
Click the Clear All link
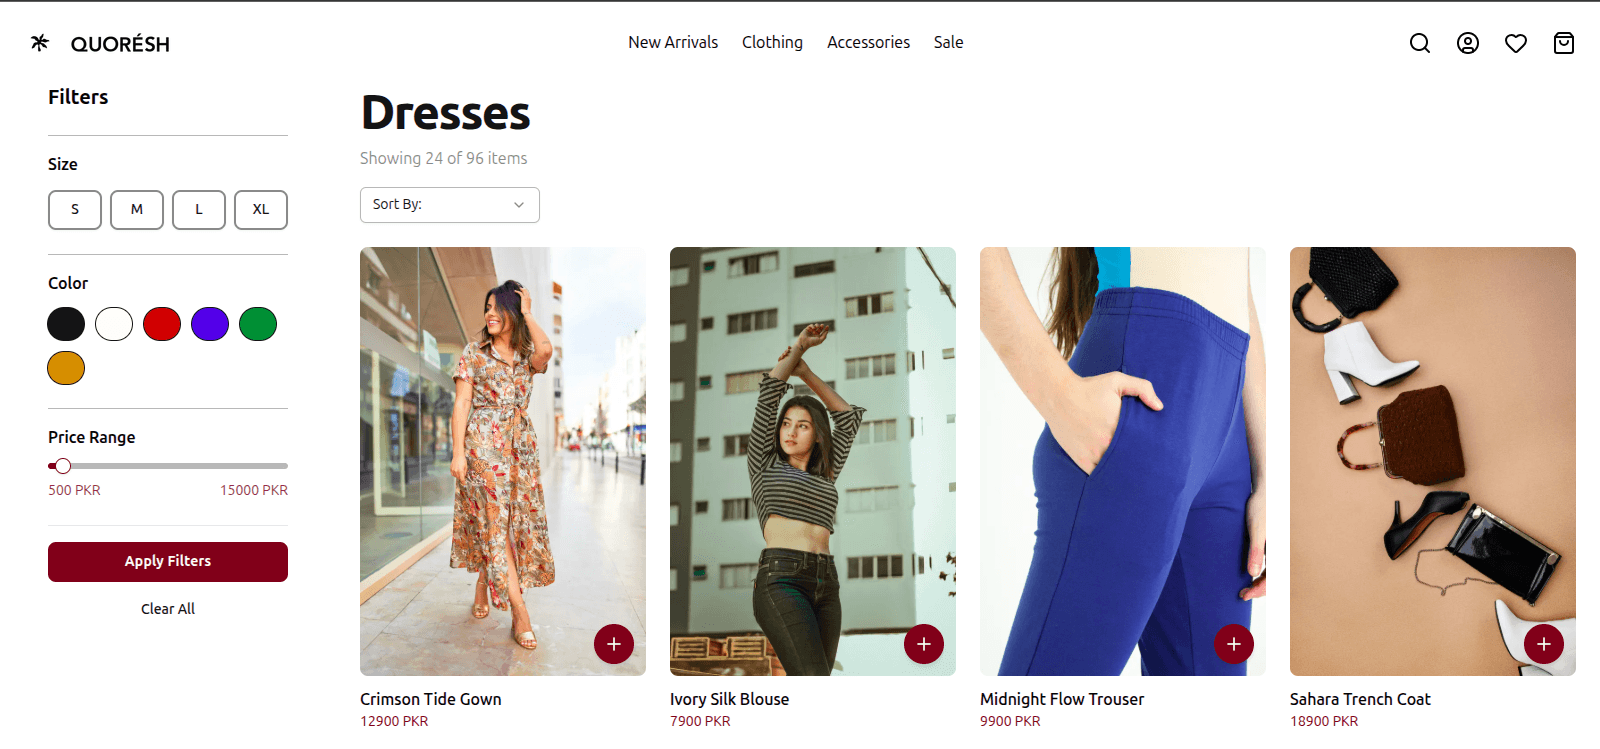coord(168,609)
